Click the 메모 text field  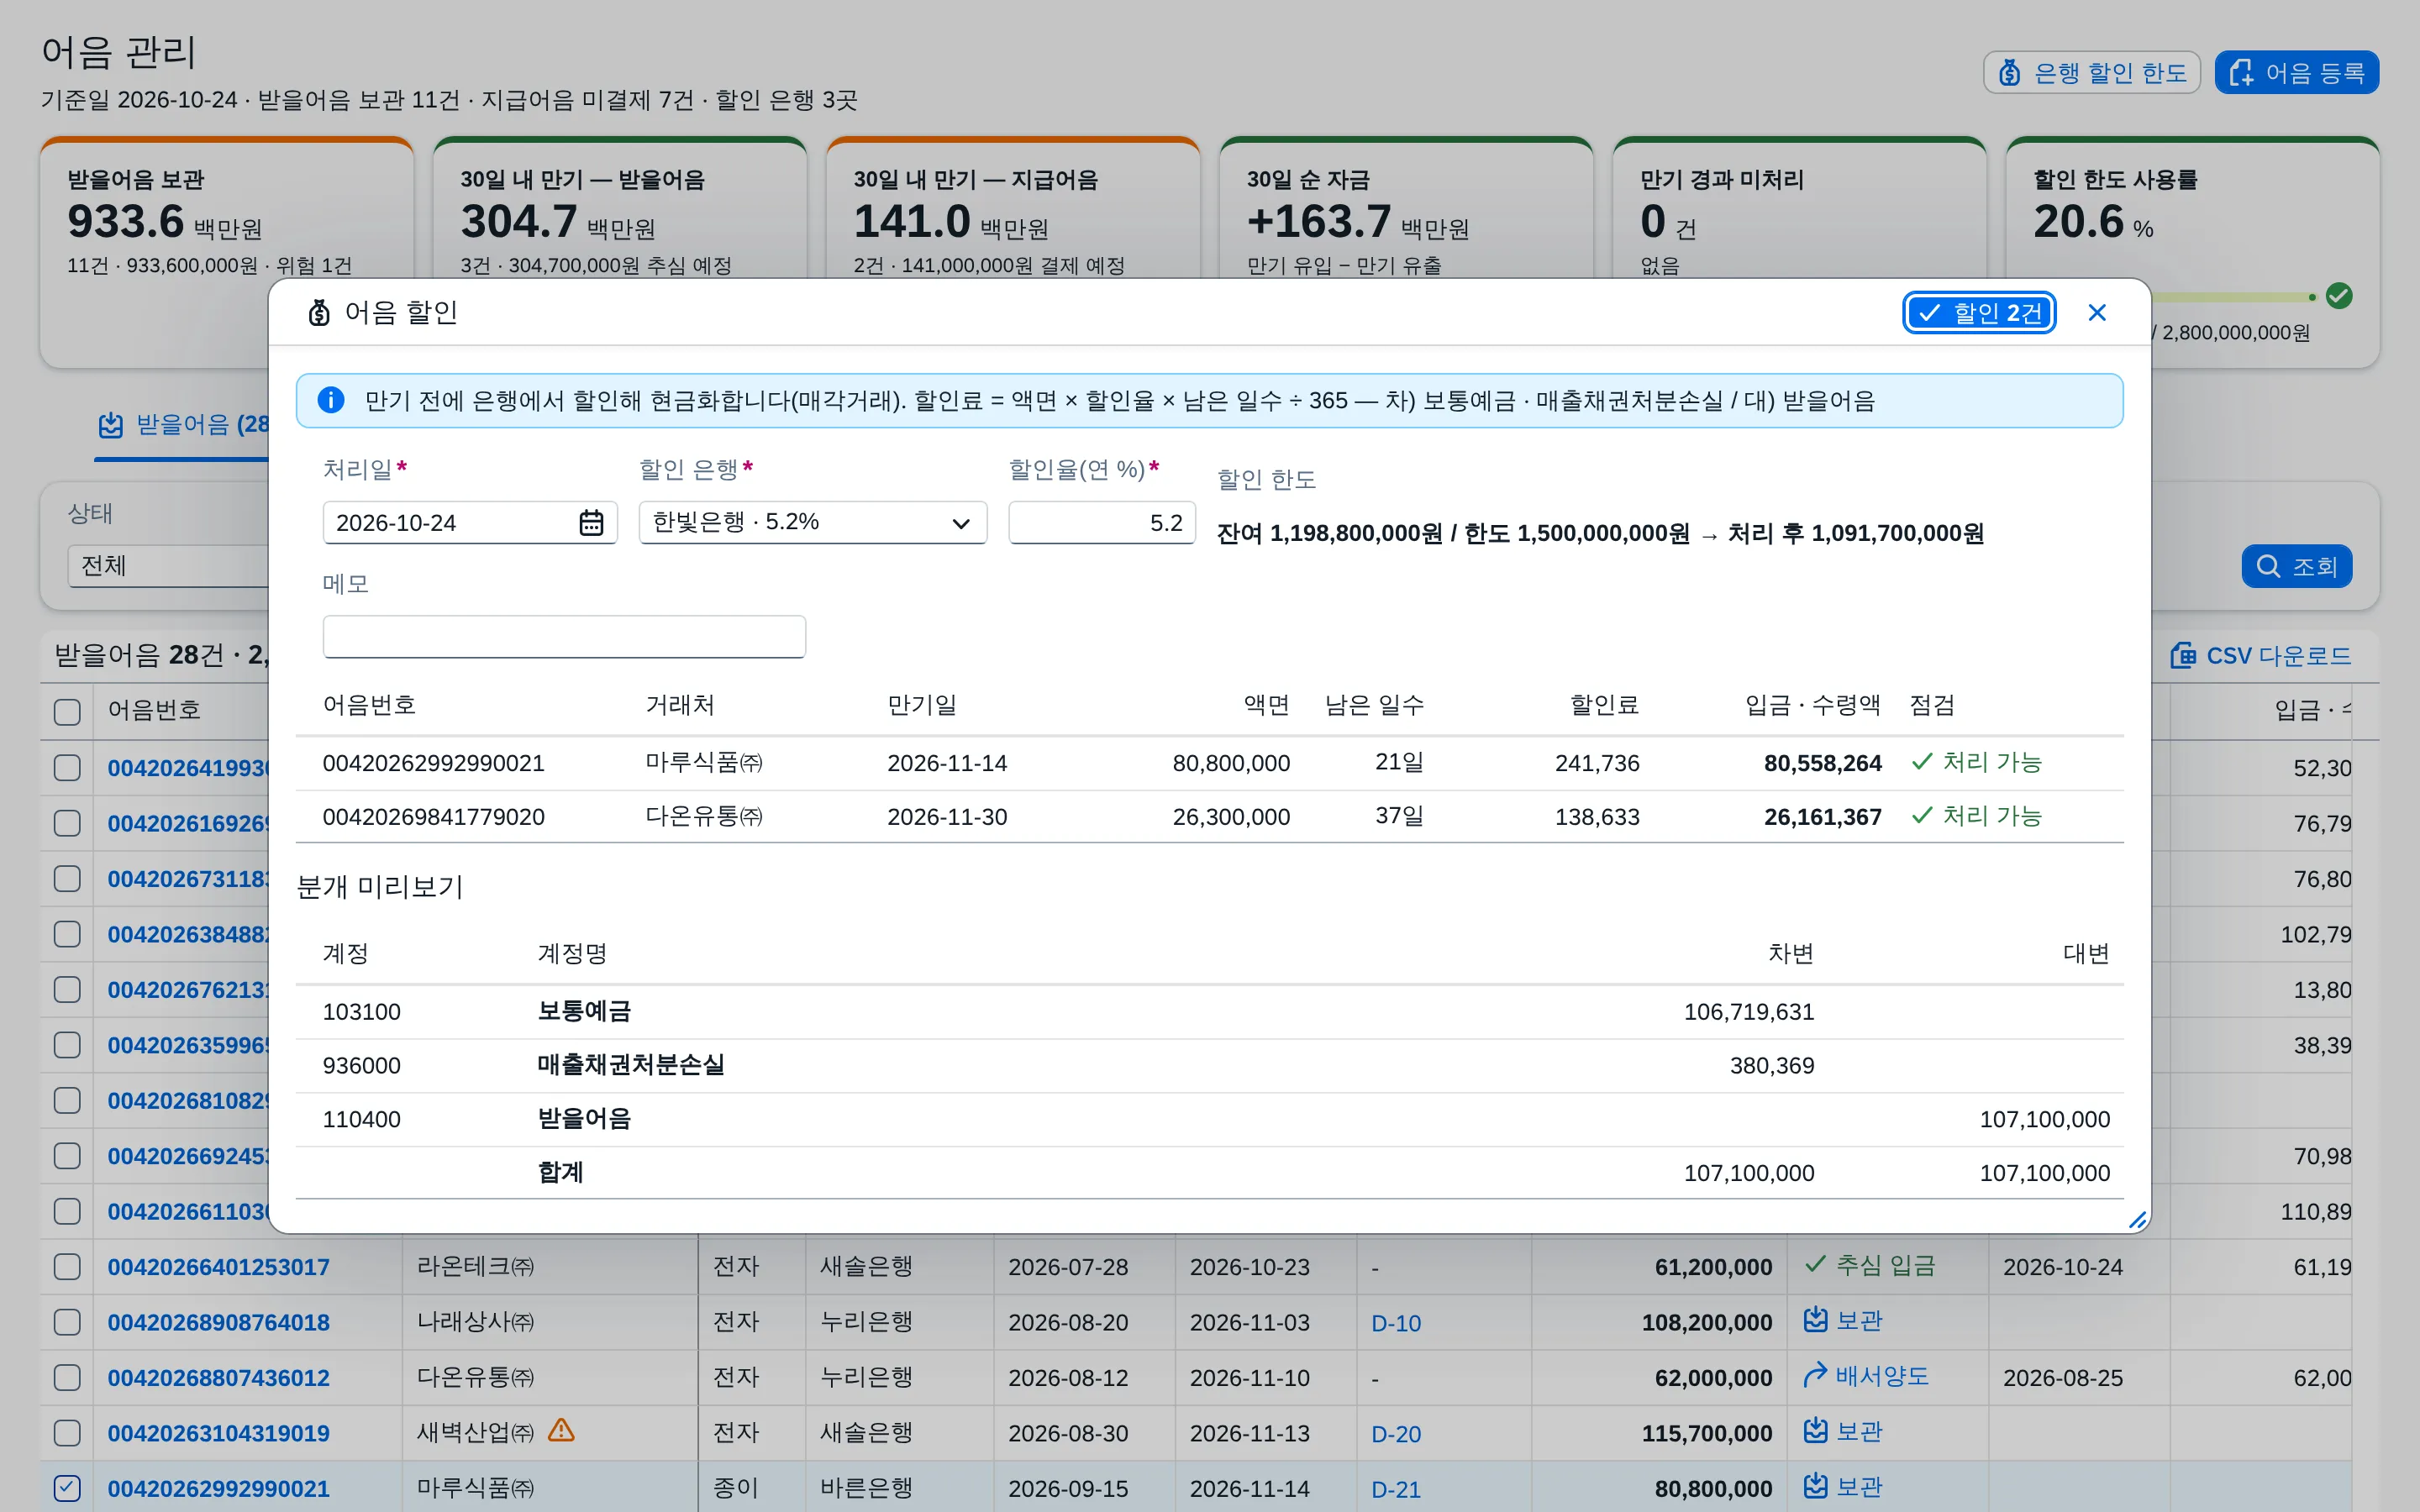click(564, 637)
